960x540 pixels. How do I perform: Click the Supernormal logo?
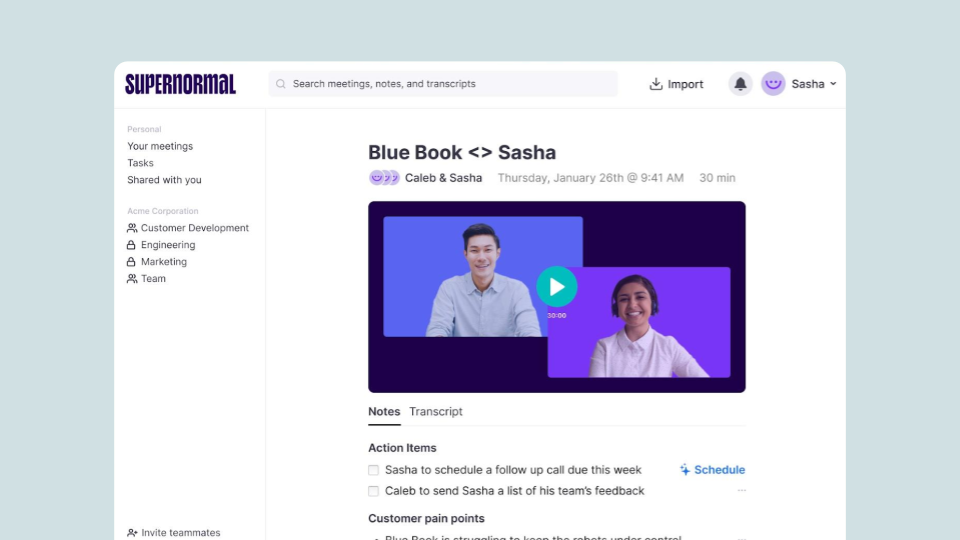181,84
